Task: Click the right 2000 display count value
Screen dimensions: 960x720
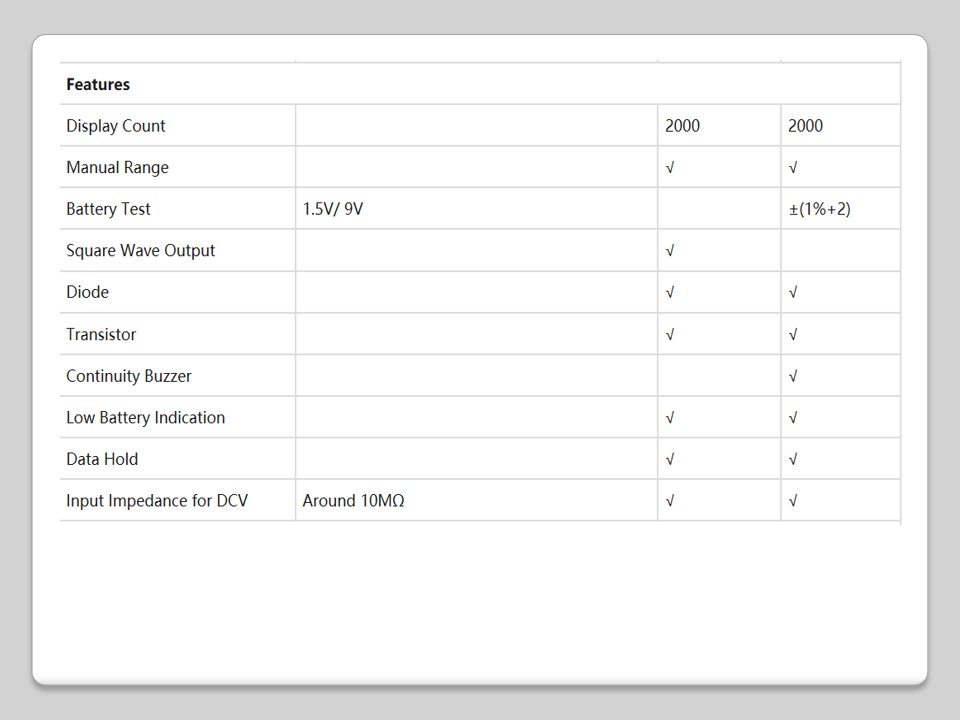Action: [805, 126]
